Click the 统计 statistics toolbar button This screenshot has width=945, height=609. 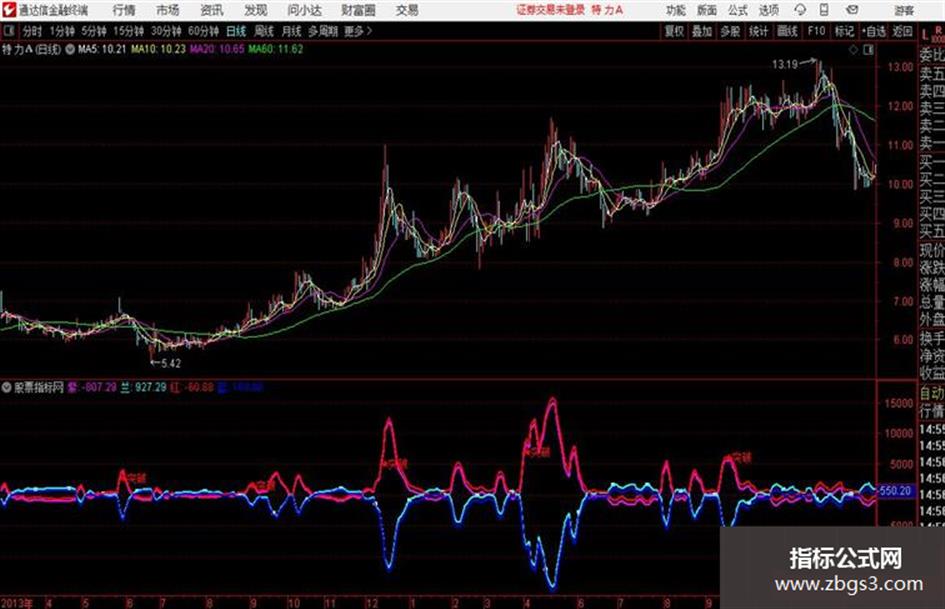coord(759,31)
